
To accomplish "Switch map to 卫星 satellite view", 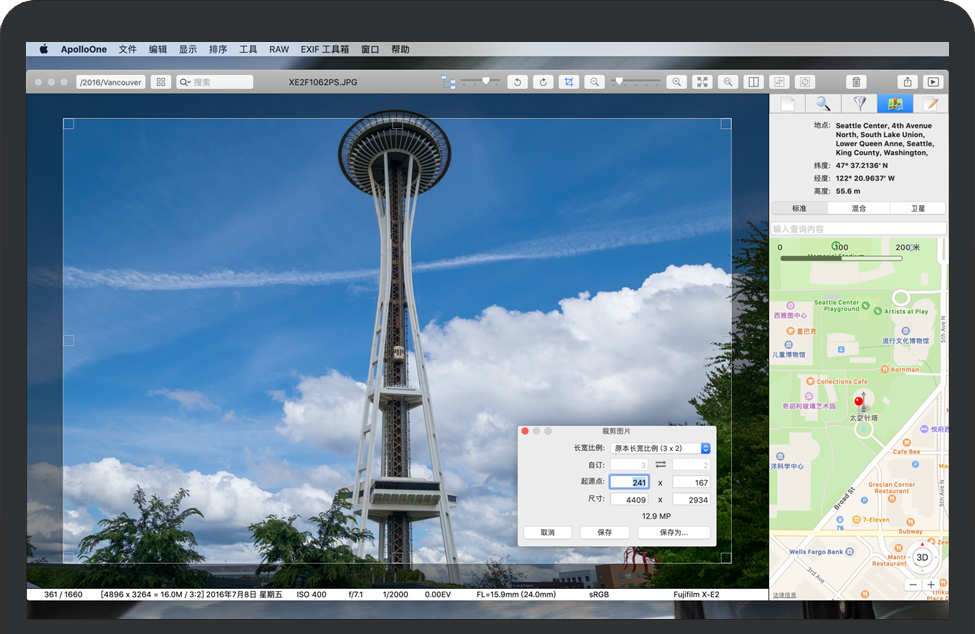I will [916, 208].
